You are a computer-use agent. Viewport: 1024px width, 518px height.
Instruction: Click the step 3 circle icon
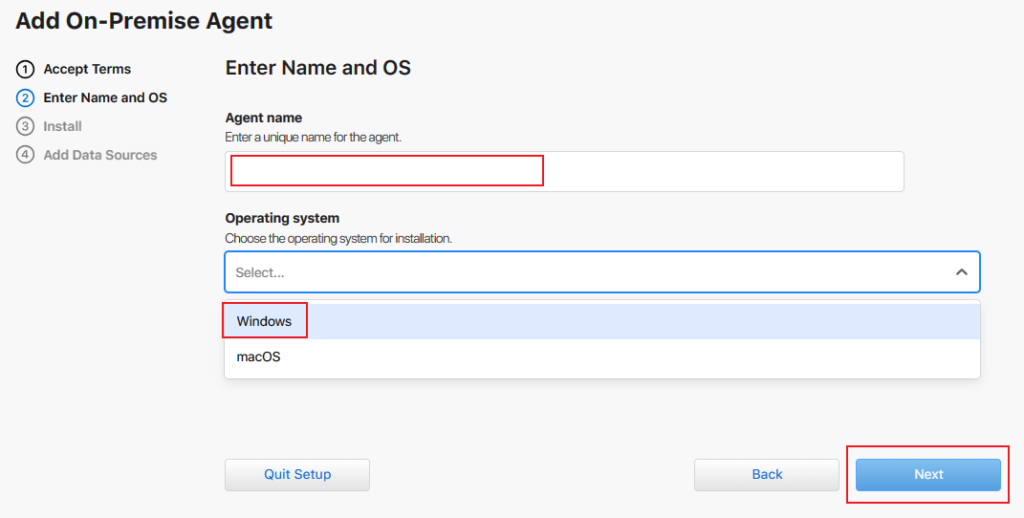click(x=25, y=127)
